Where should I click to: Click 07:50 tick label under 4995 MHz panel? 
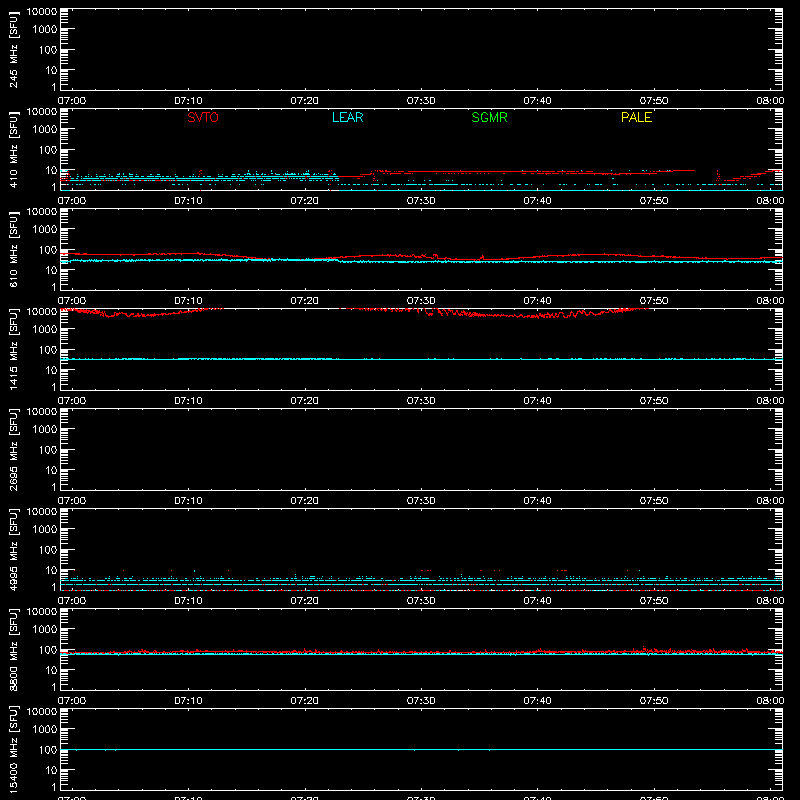pyautogui.click(x=654, y=601)
